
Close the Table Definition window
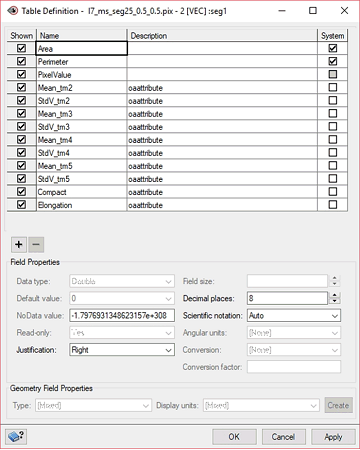point(344,11)
